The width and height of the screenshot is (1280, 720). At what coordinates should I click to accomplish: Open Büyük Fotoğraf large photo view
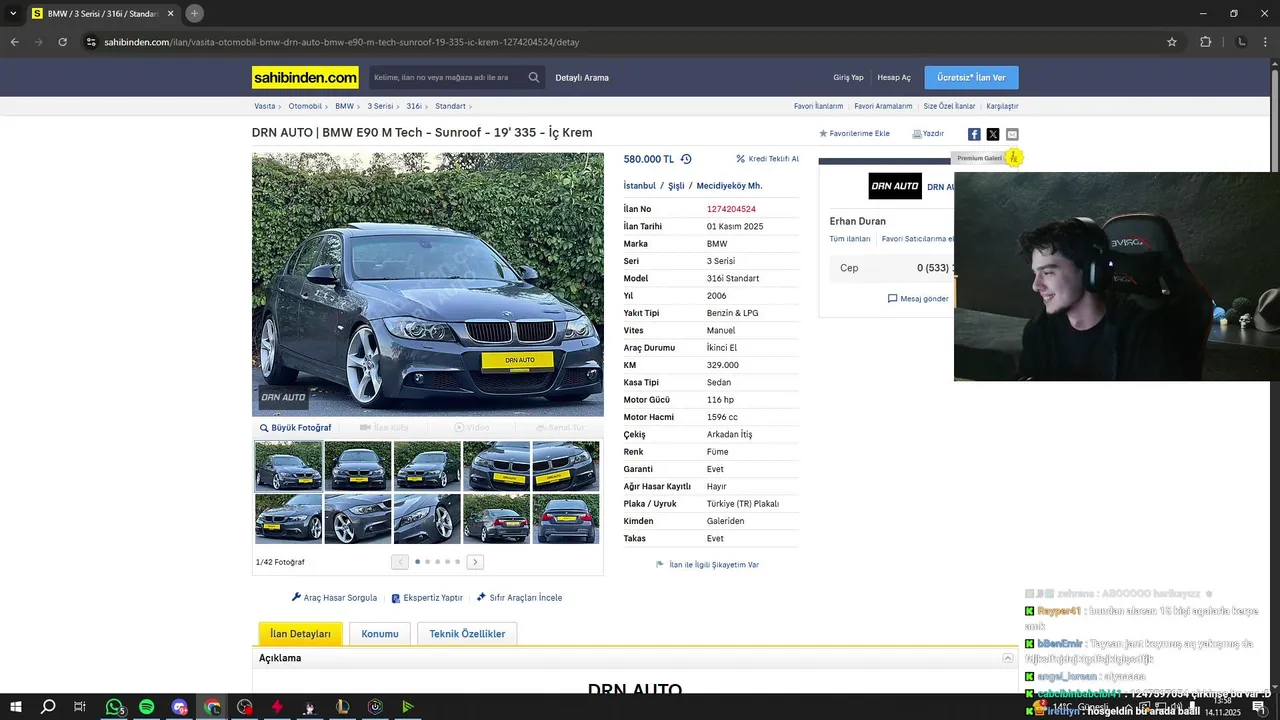(295, 428)
